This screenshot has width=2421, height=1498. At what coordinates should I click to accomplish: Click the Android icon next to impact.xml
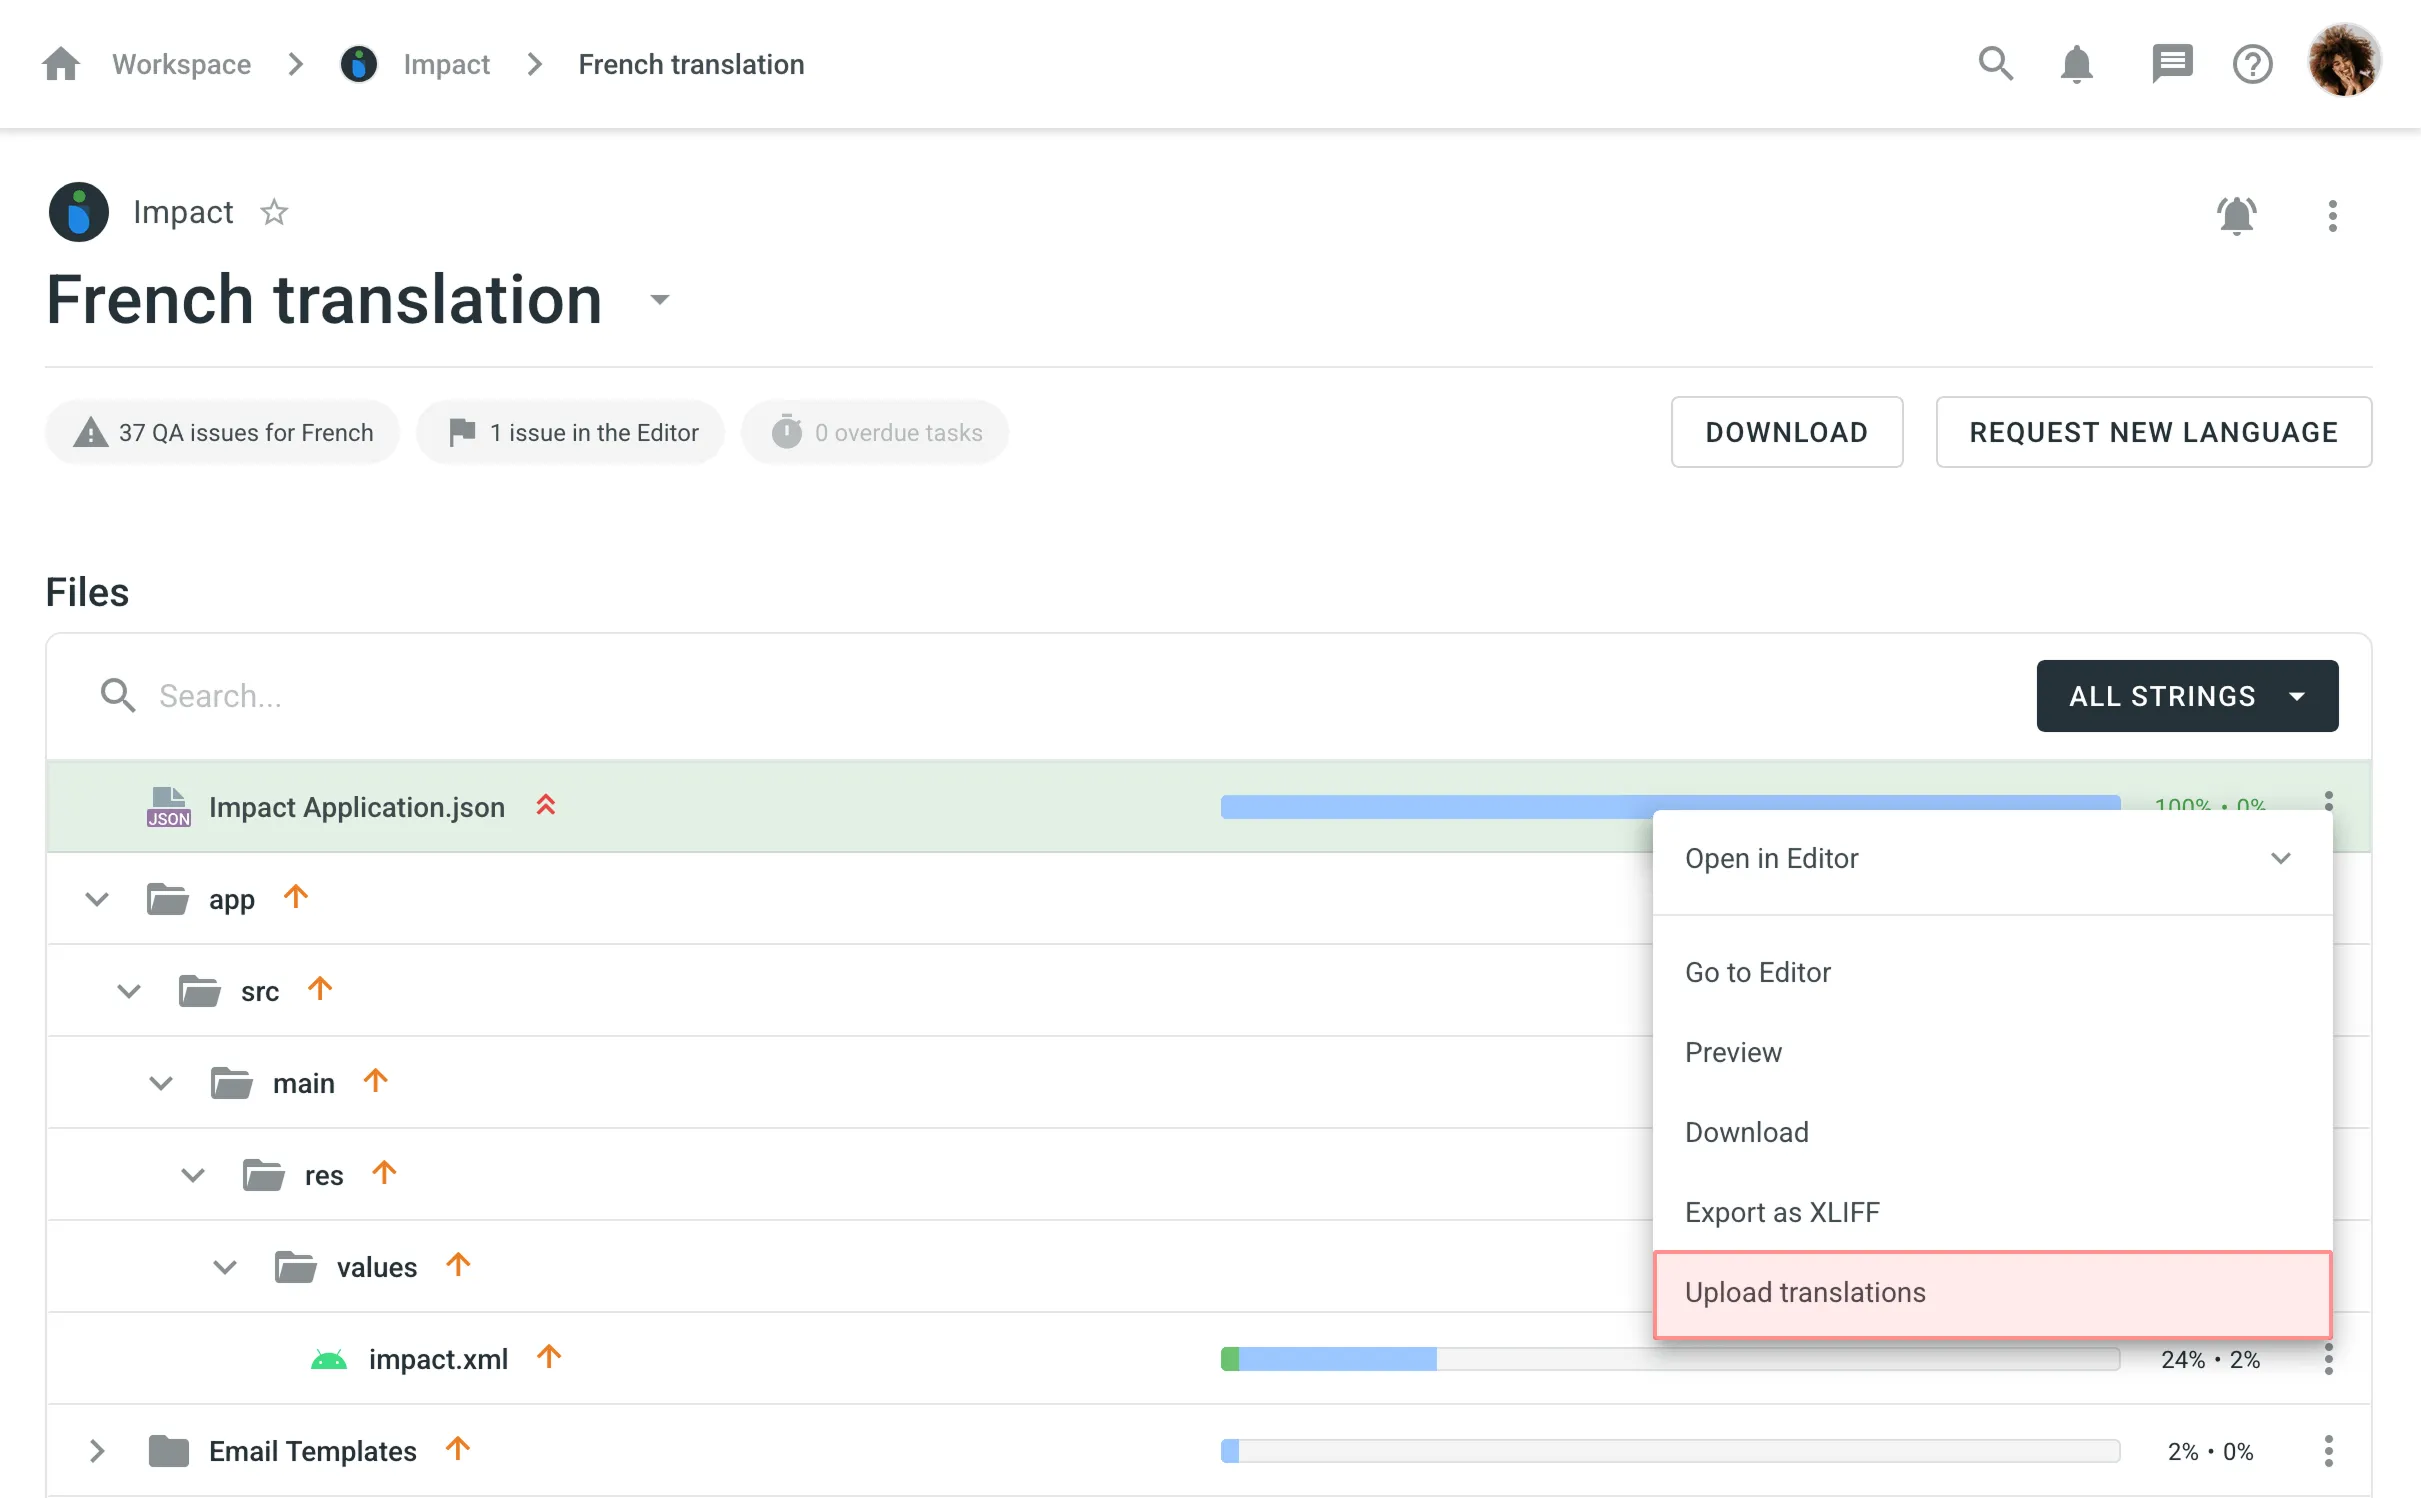tap(328, 1358)
